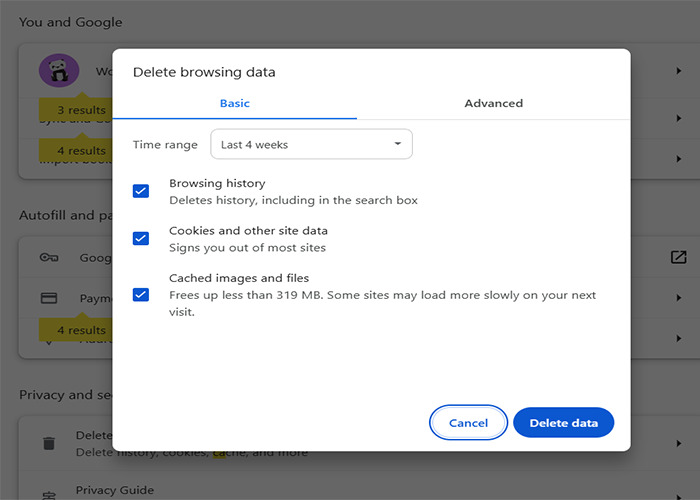Viewport: 700px width, 500px height.
Task: Click the key icon for Password Manager
Action: tap(49, 257)
